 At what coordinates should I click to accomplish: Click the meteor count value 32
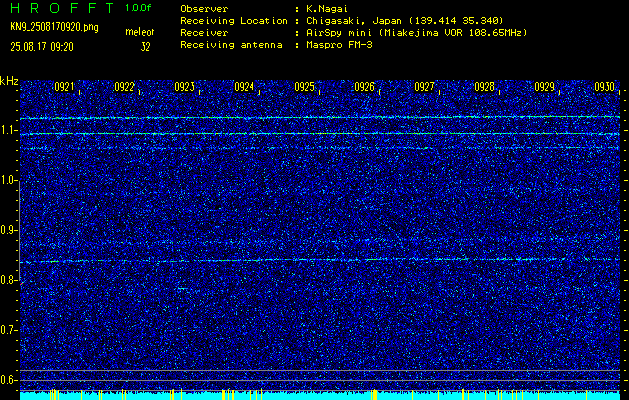(x=145, y=47)
